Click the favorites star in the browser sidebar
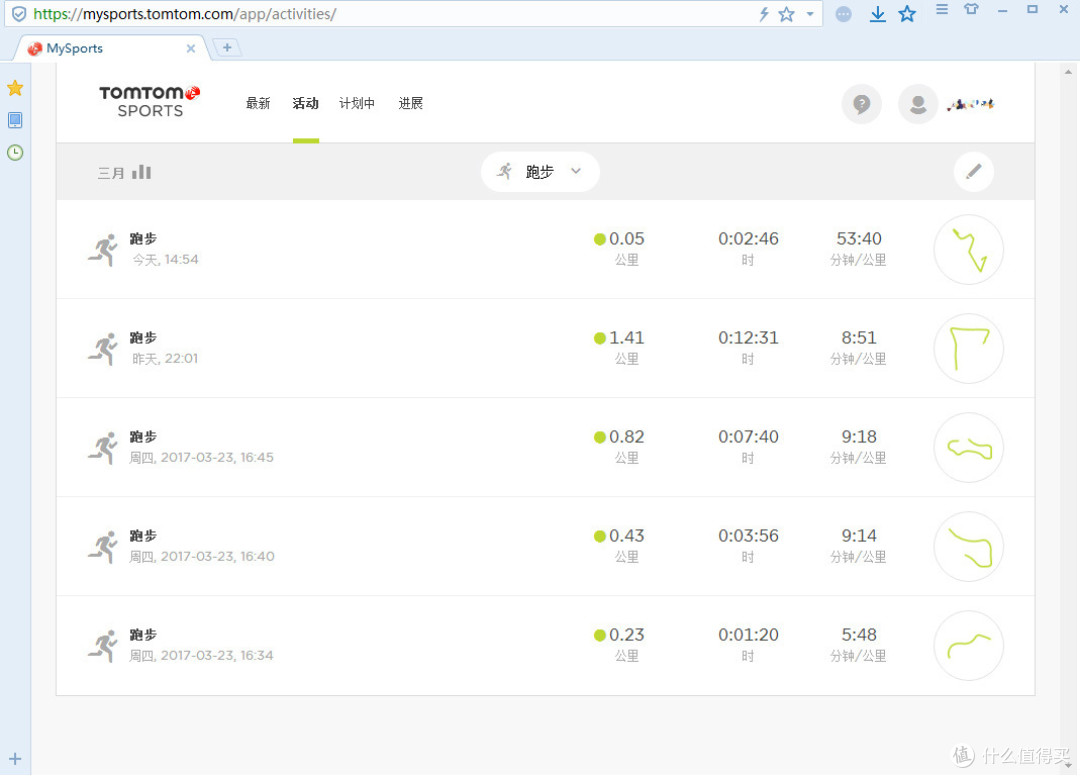 point(14,88)
